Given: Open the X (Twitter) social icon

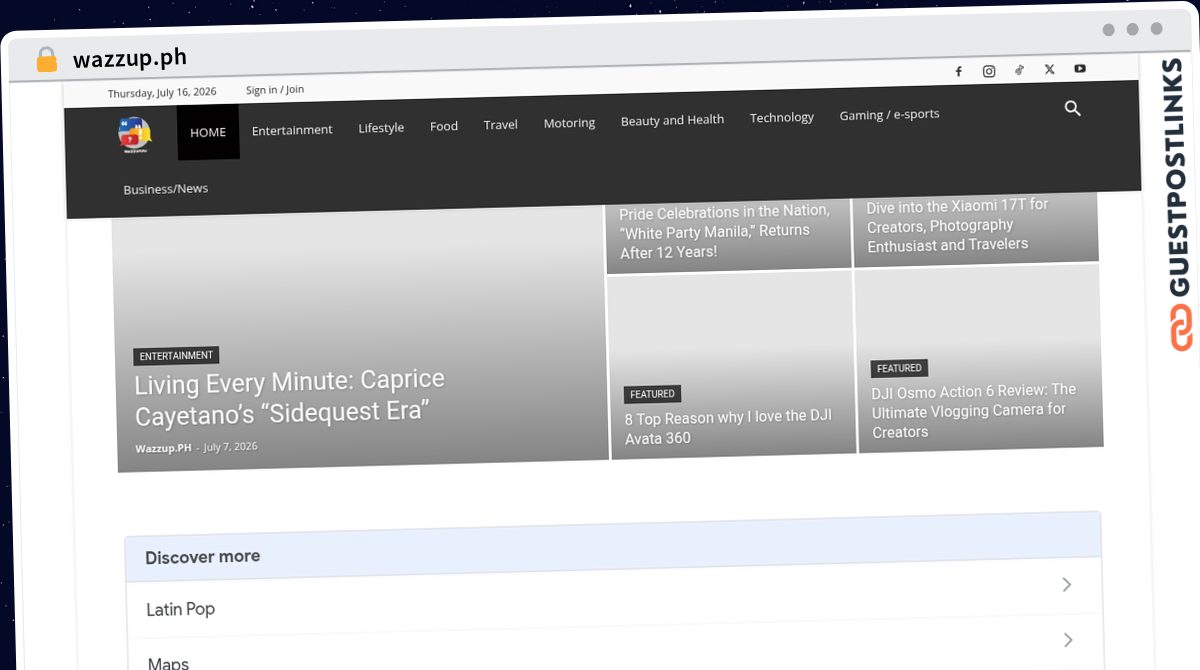Looking at the screenshot, I should click(x=1049, y=69).
